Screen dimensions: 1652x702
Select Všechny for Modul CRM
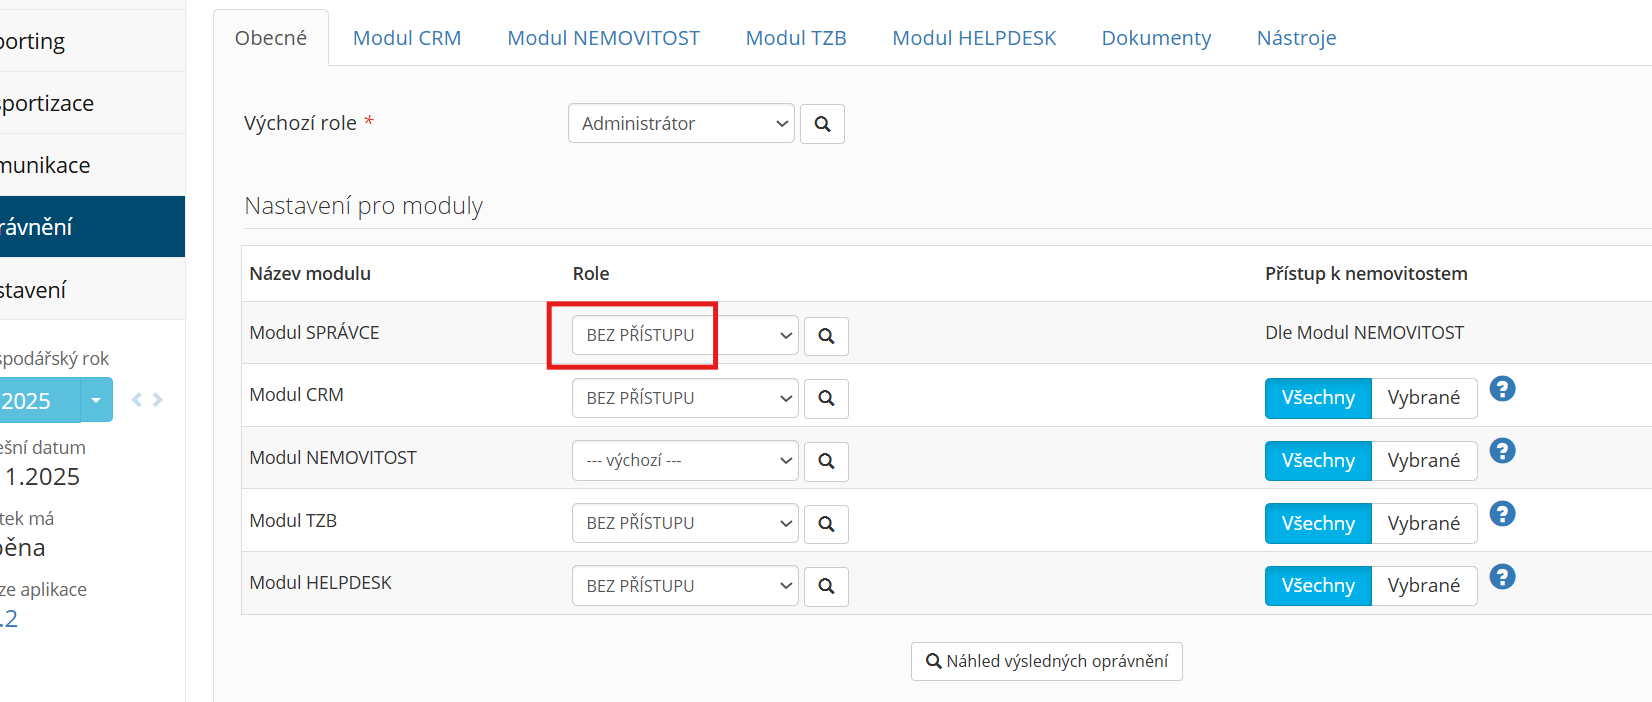coord(1318,398)
